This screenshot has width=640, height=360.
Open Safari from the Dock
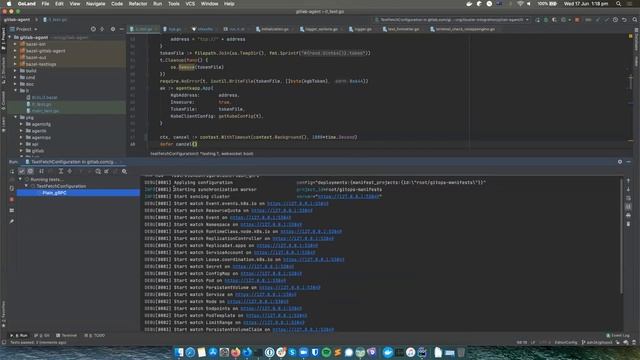point(190,352)
